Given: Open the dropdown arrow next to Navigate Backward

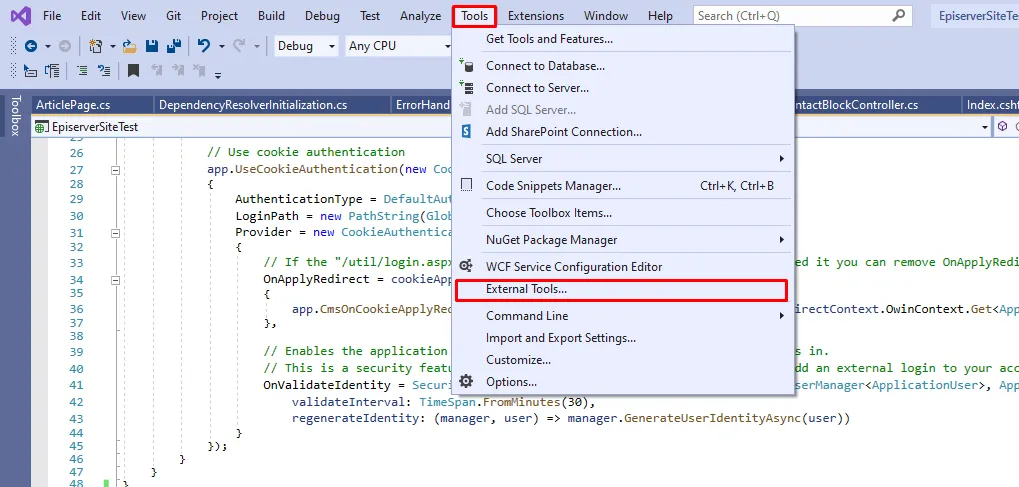Looking at the screenshot, I should [x=47, y=46].
